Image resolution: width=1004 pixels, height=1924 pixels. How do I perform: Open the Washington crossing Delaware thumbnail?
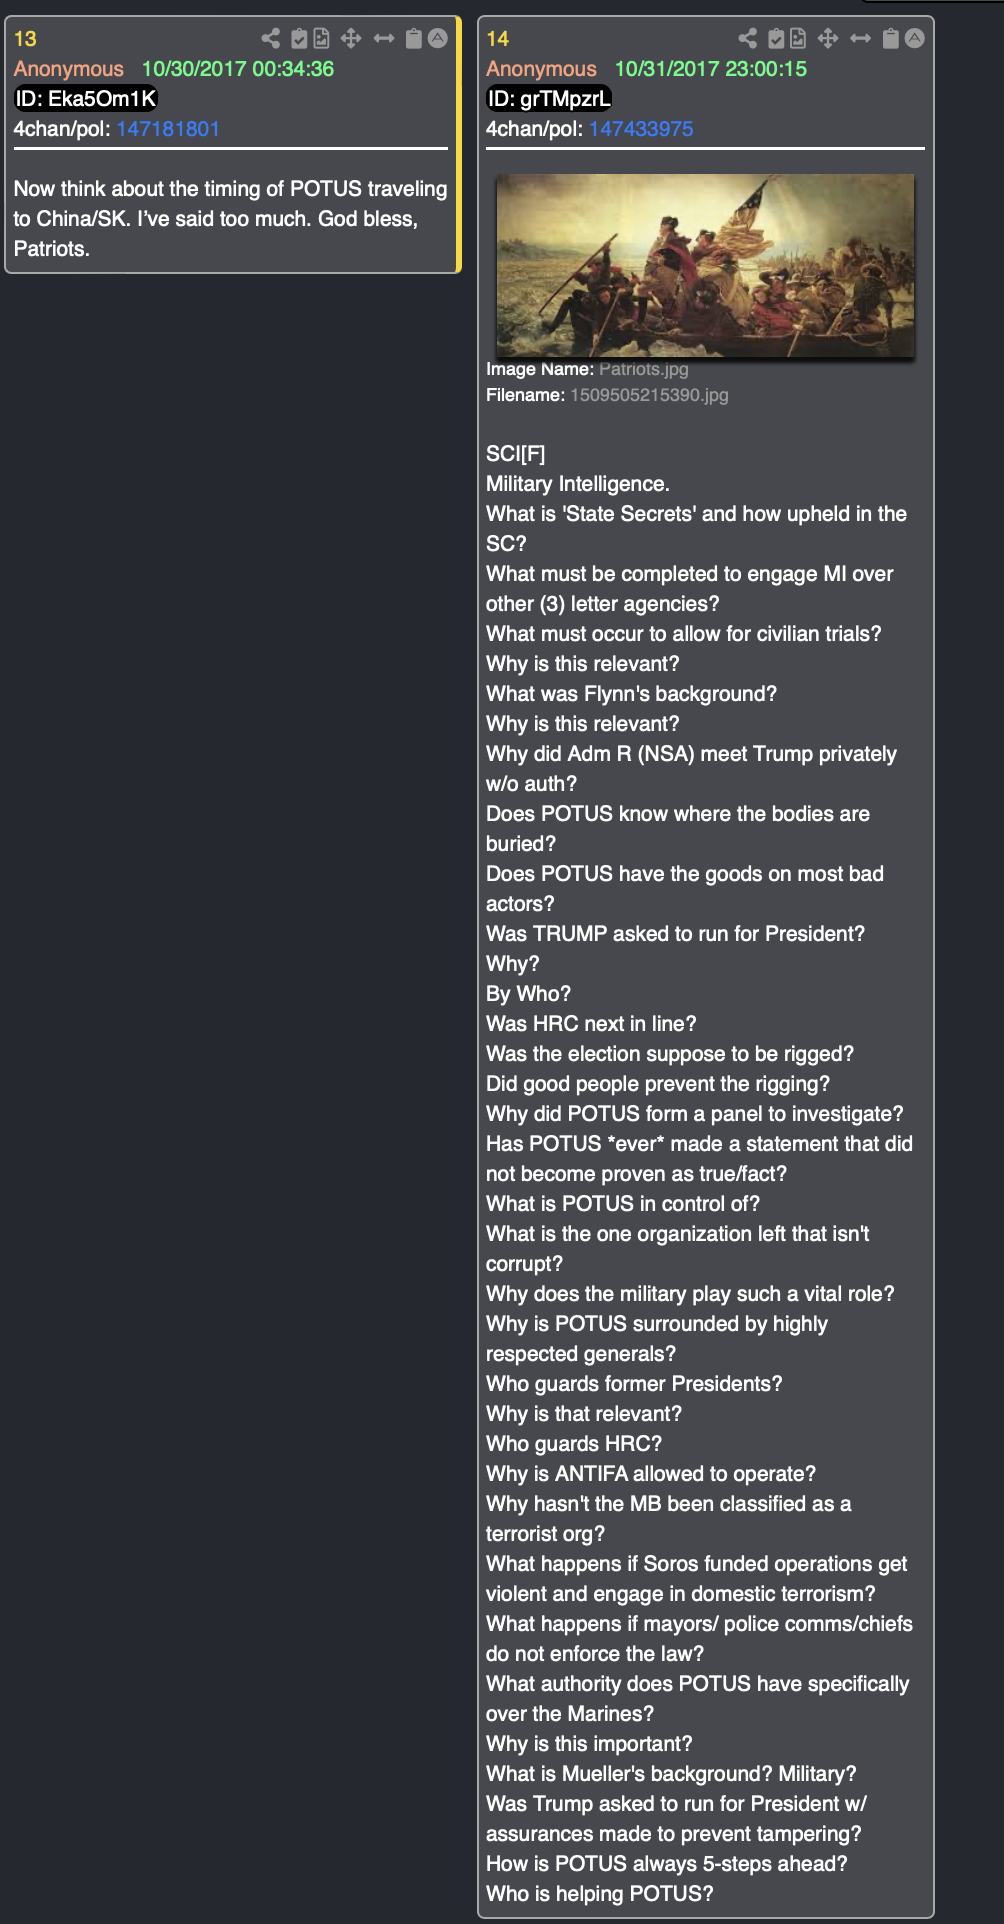click(x=705, y=265)
